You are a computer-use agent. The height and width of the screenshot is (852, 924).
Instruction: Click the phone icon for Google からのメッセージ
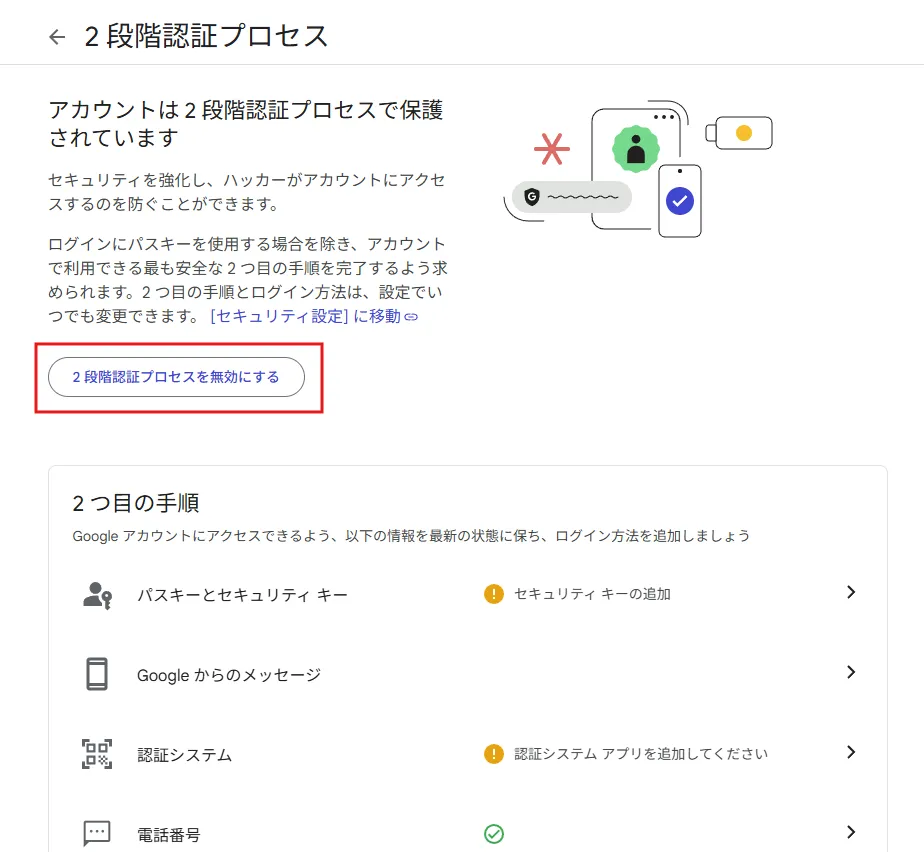97,674
